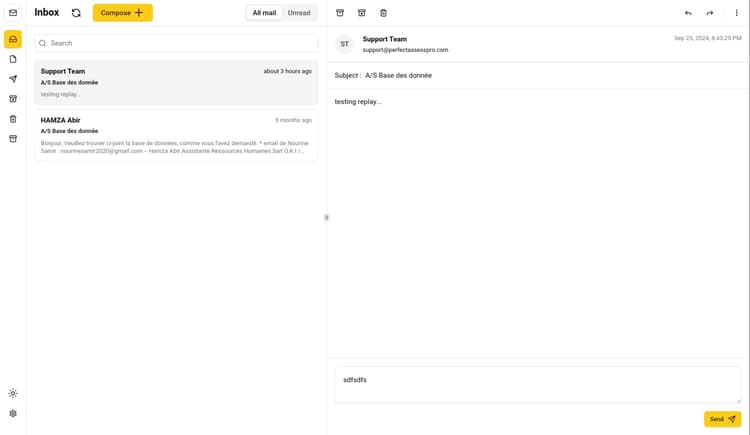Click the reply text area containing sdfsdfs
The height and width of the screenshot is (435, 750).
pyautogui.click(x=537, y=385)
